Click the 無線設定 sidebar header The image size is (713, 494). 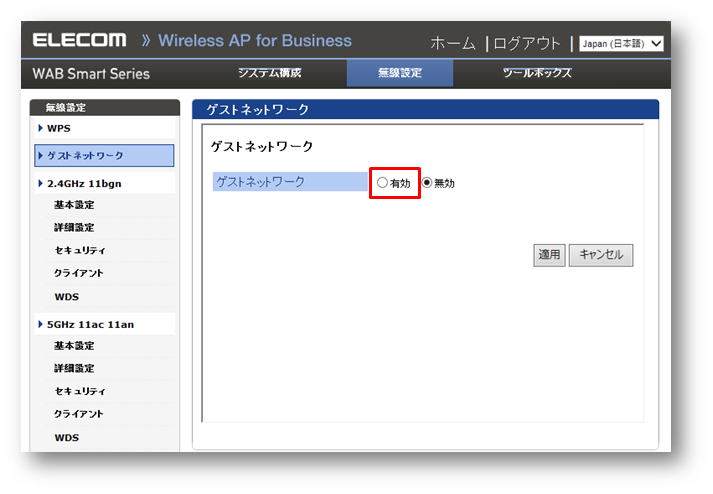click(105, 107)
